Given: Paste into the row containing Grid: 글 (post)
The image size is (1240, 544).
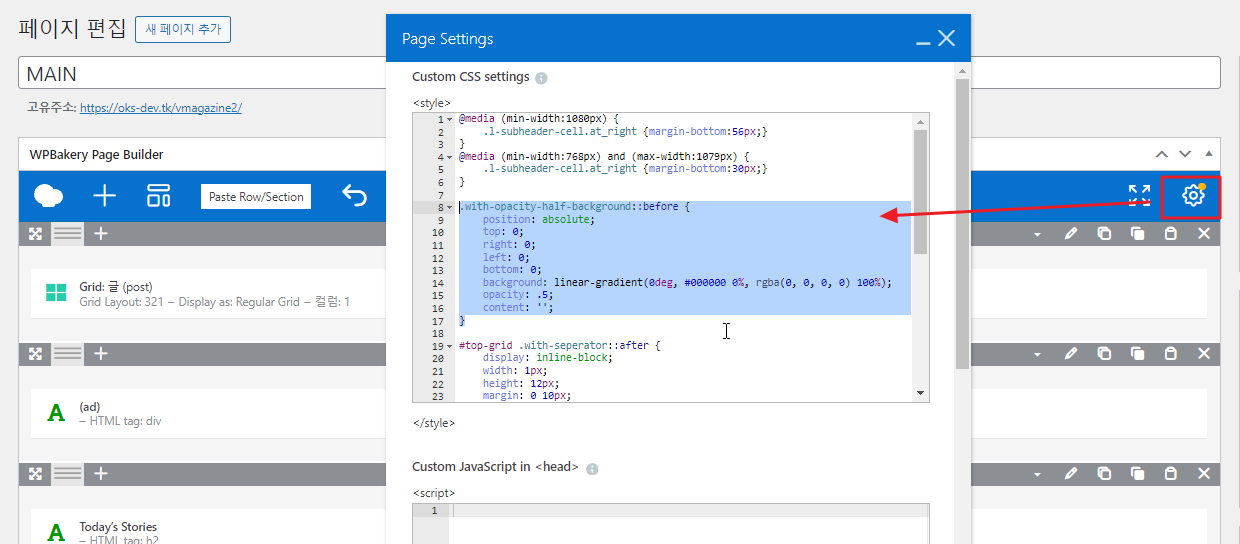Looking at the screenshot, I should coord(1170,234).
